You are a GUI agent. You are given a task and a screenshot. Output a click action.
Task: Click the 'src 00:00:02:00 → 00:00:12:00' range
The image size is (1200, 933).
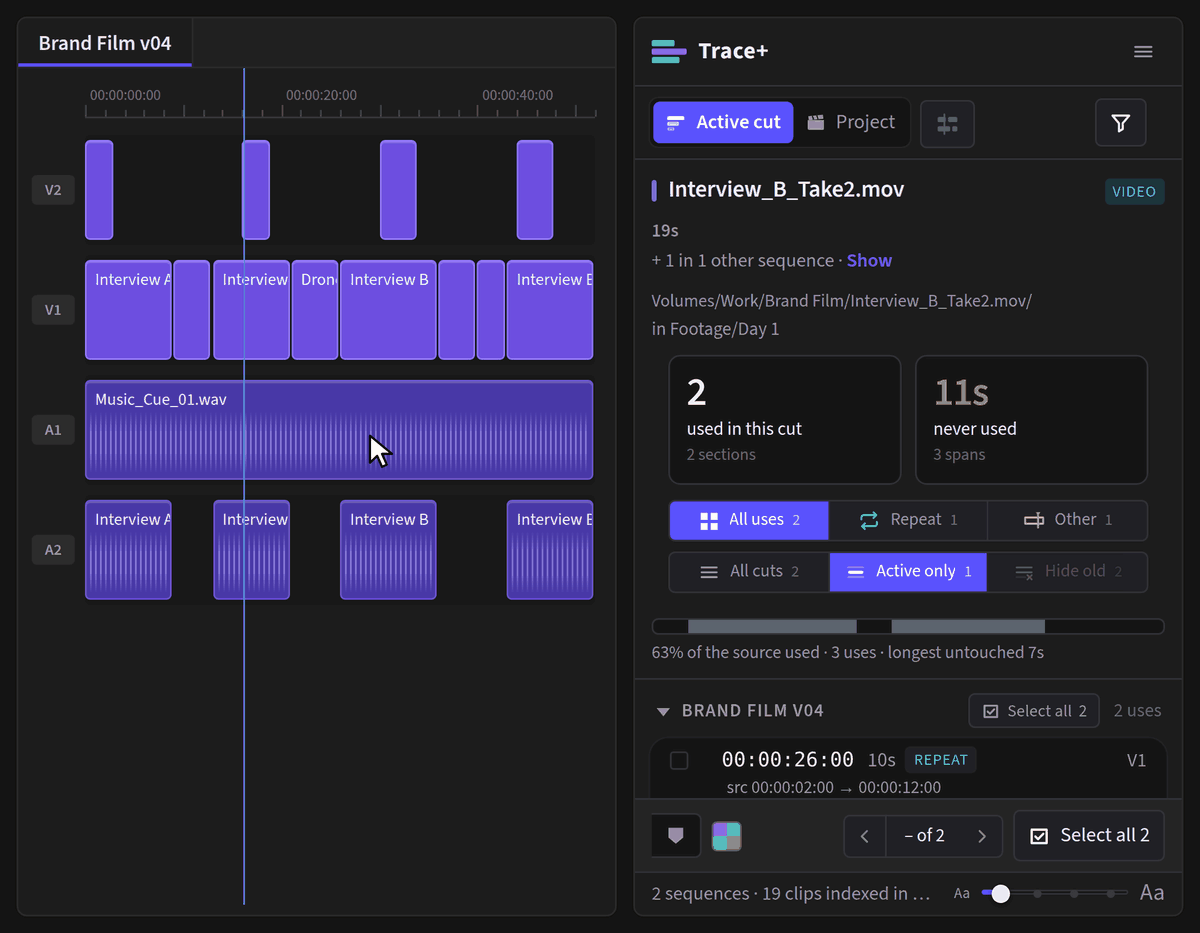click(x=834, y=788)
